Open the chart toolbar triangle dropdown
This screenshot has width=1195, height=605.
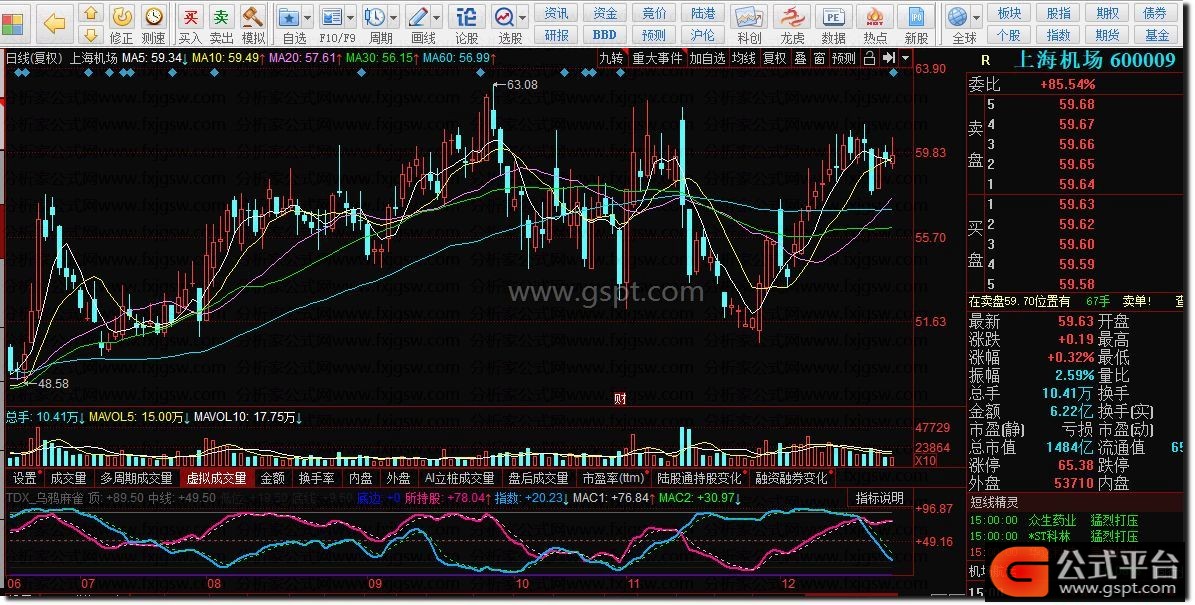pyautogui.click(x=905, y=58)
